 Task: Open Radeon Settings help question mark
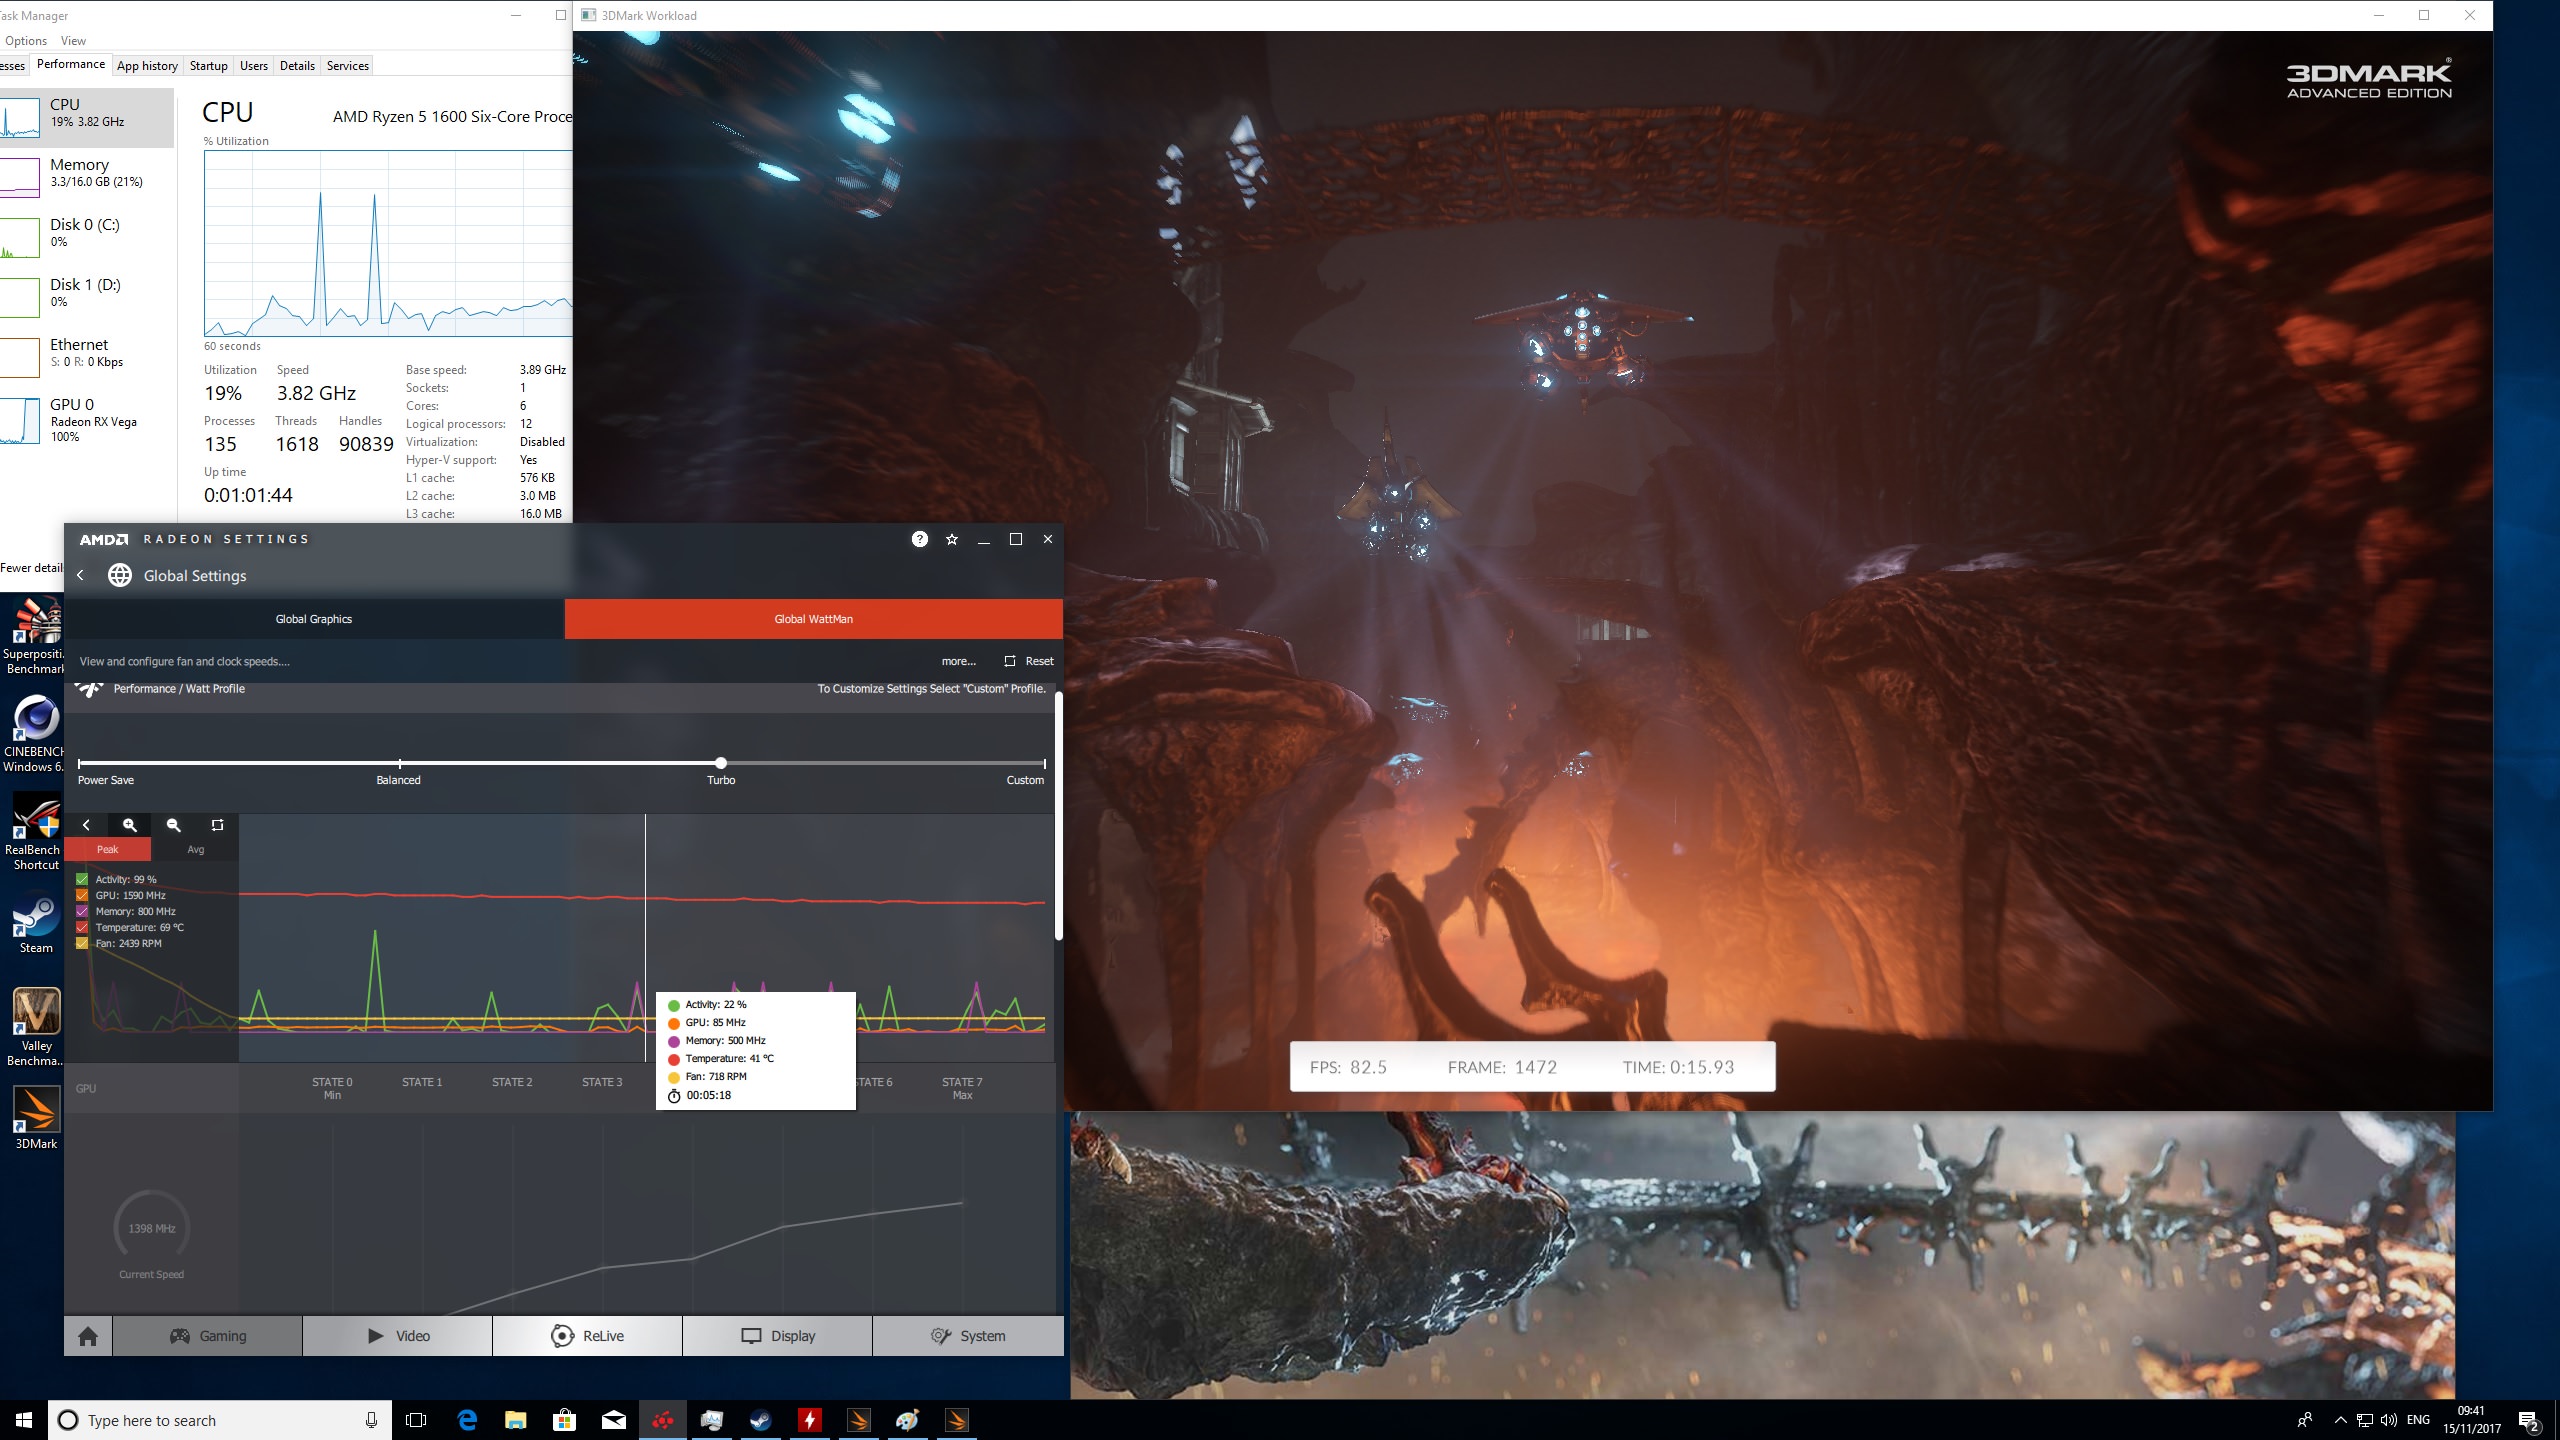click(920, 539)
